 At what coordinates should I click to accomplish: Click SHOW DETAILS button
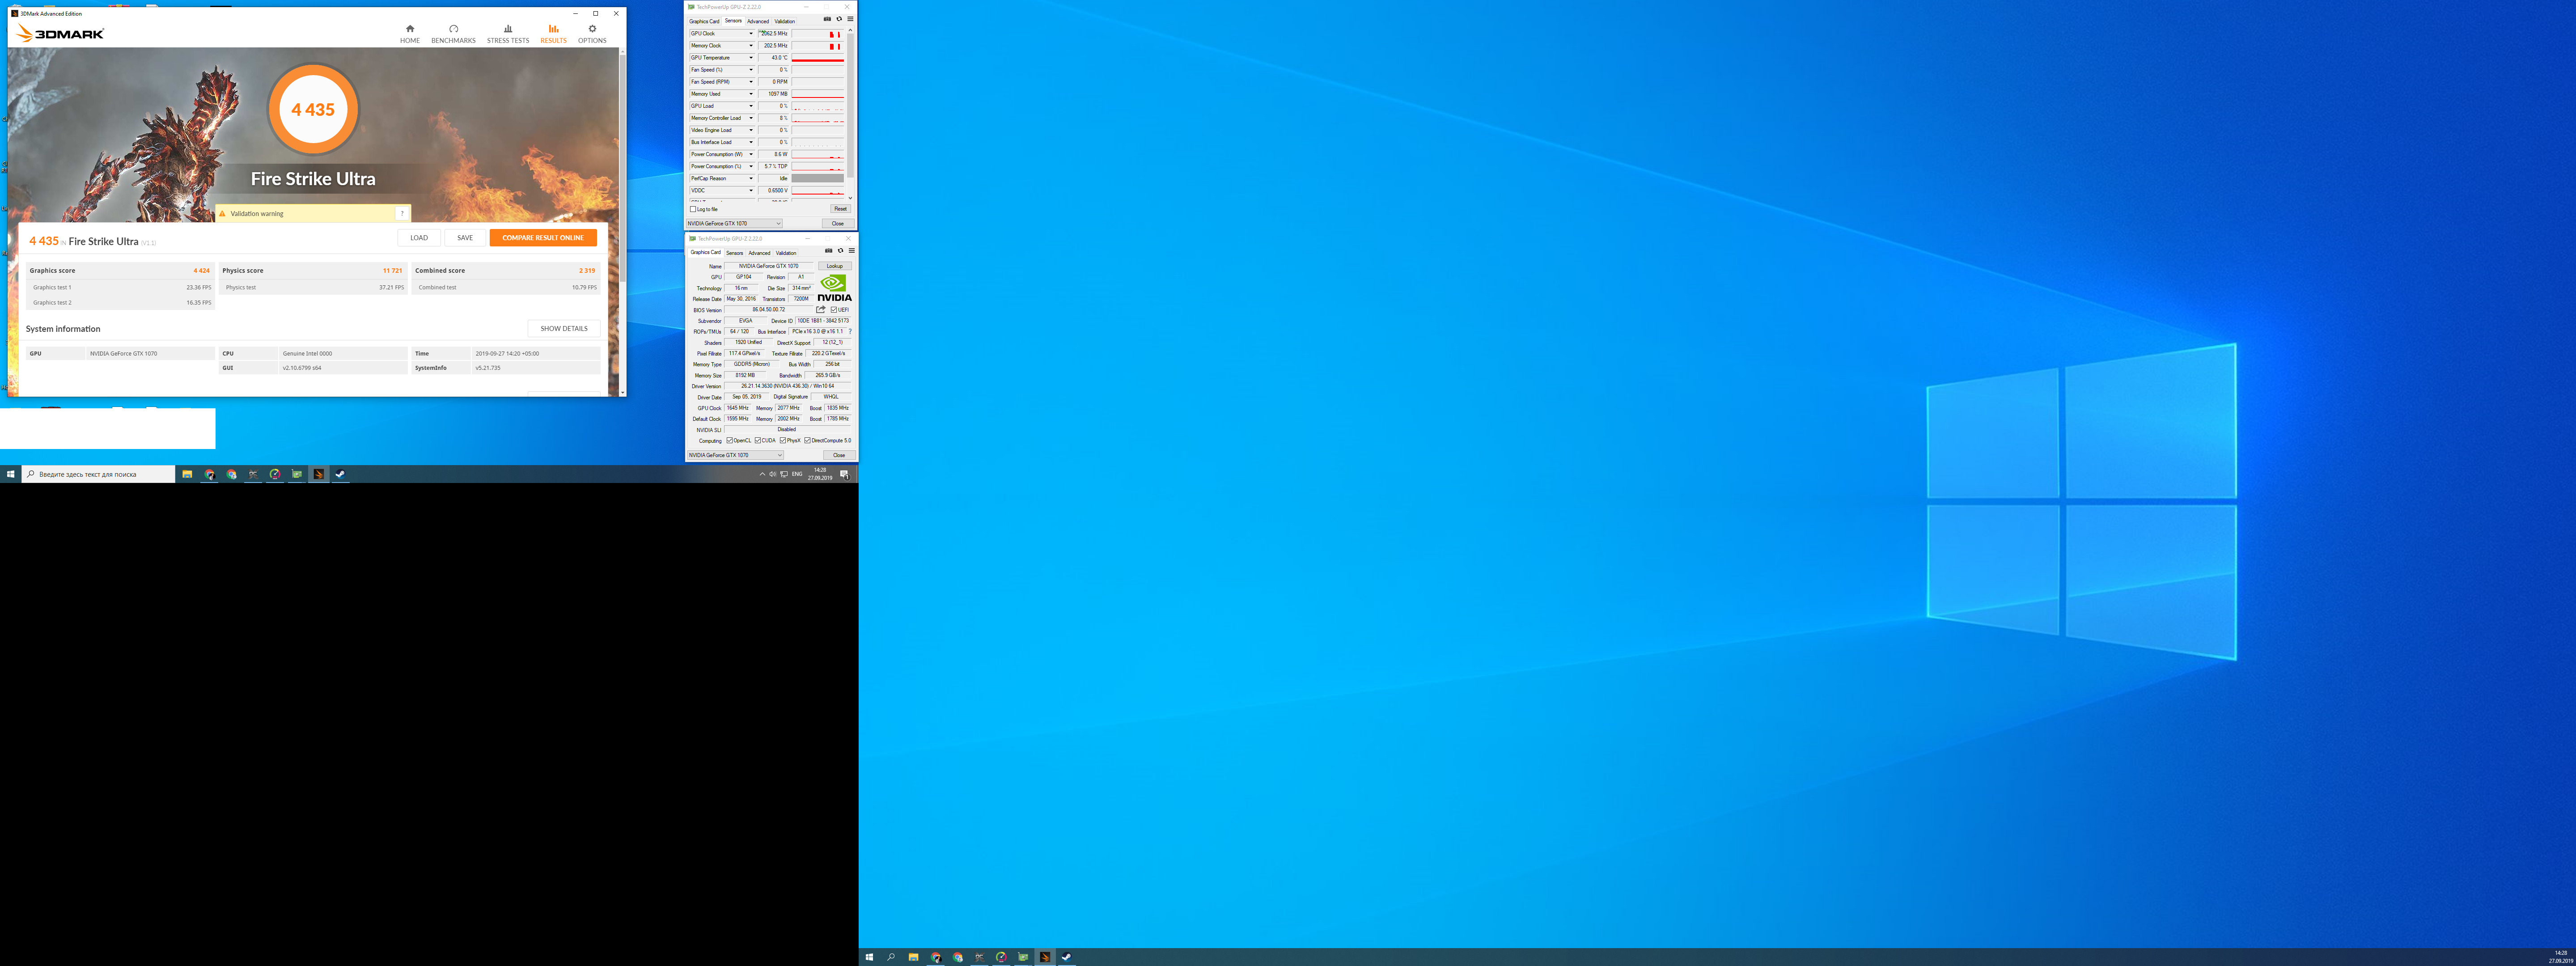tap(564, 328)
